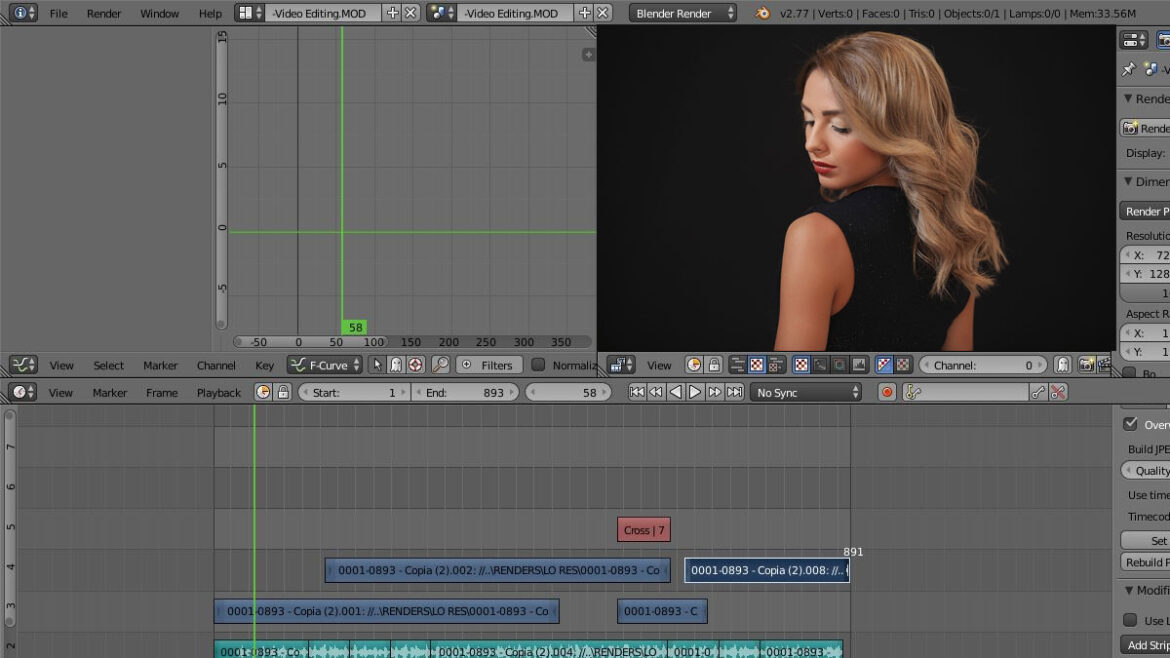Delete keyframes with the crossed key icon

tap(1058, 393)
